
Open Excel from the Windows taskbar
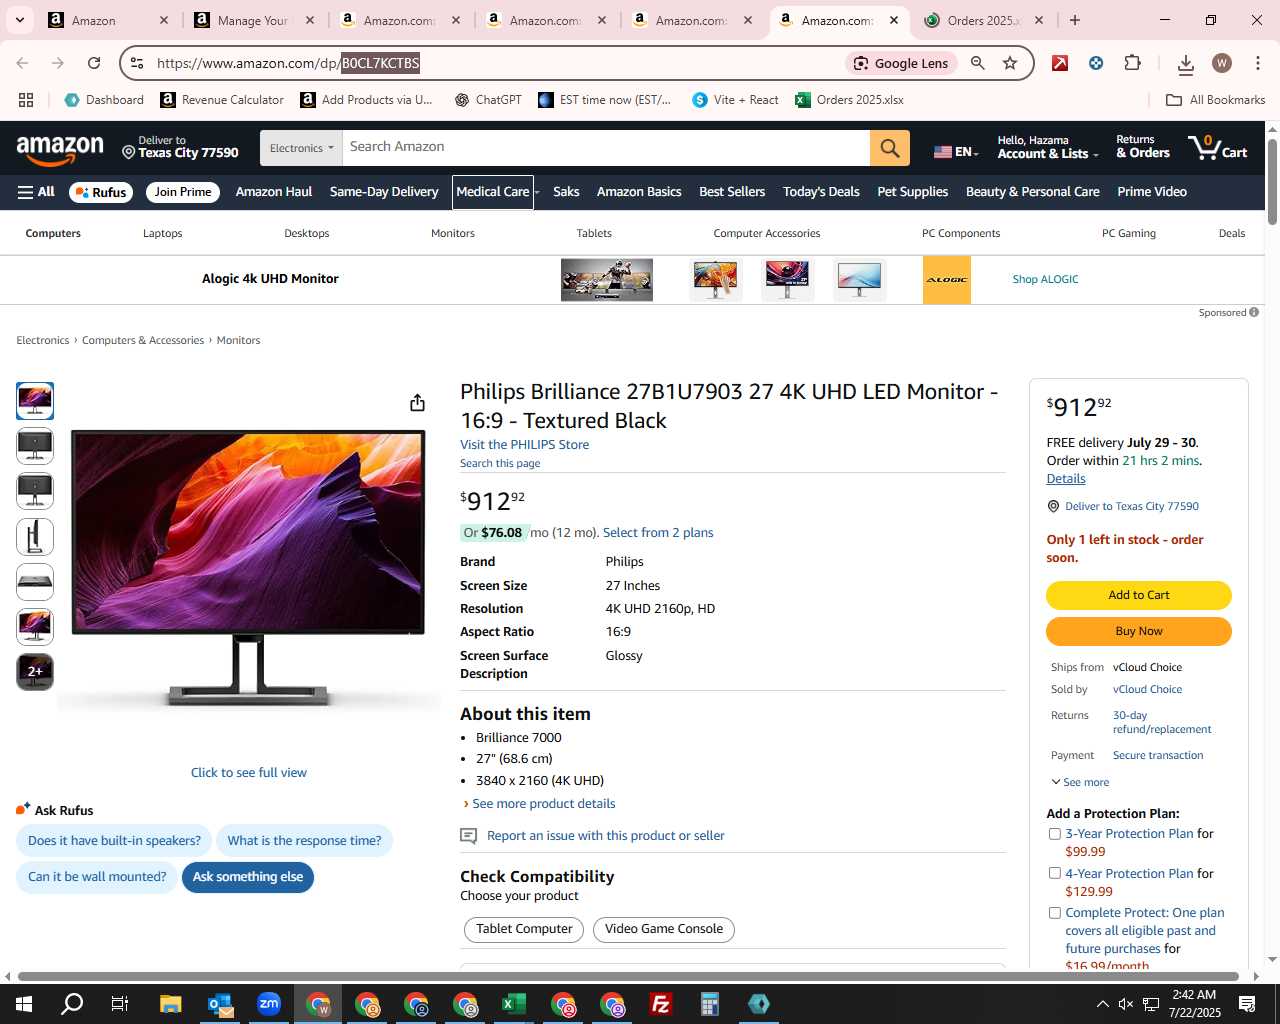(514, 1004)
